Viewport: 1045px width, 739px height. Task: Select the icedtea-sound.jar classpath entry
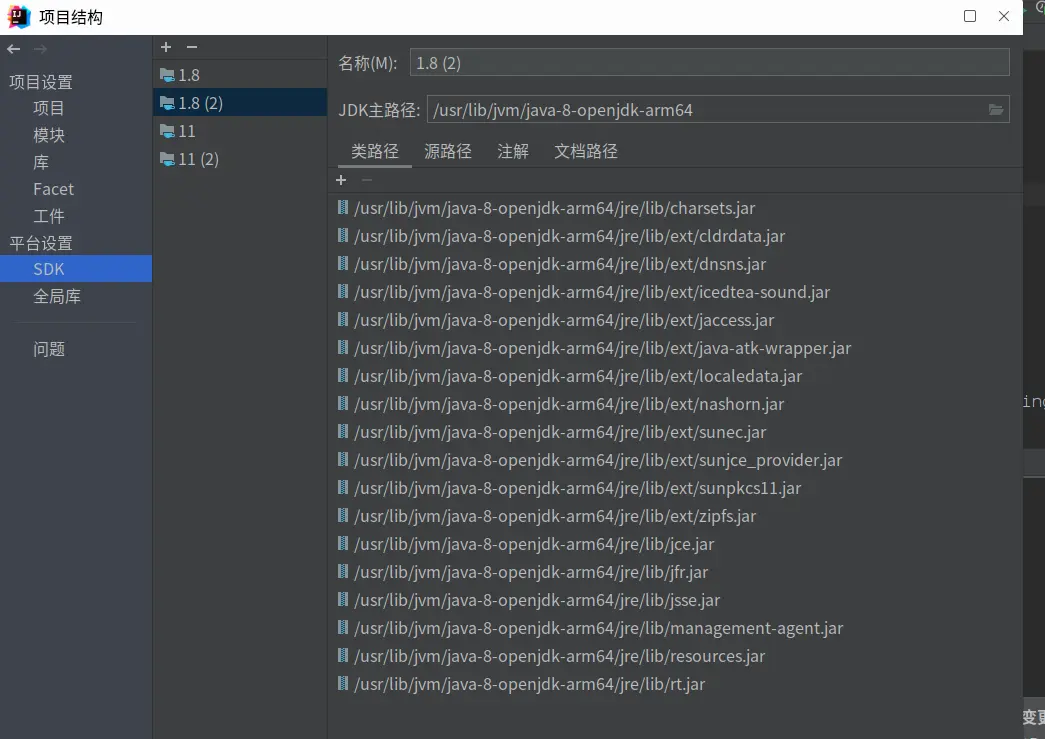coord(676,292)
